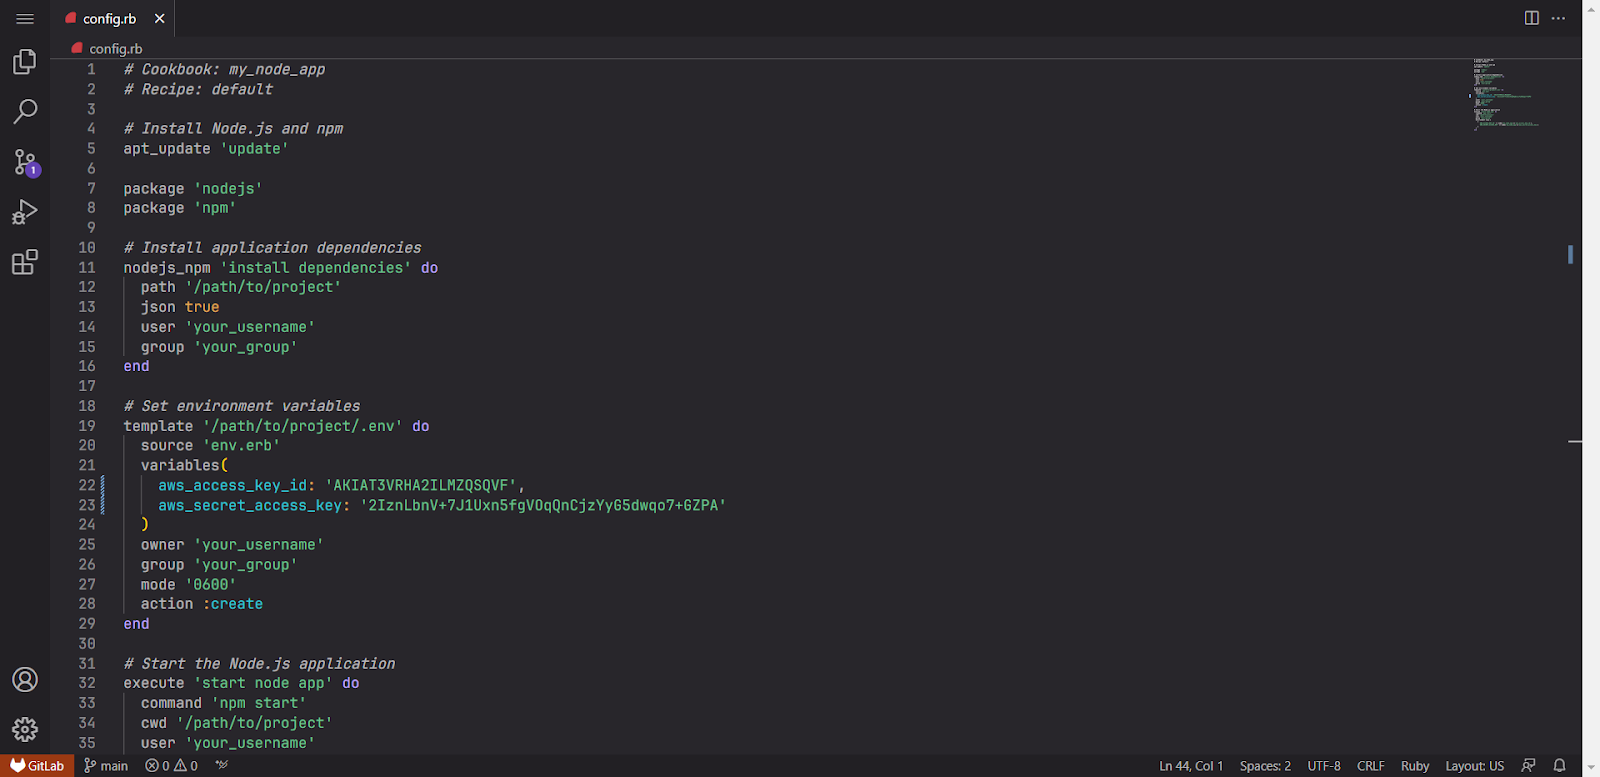Click the apt_update 'update' line
Viewport: 1600px width, 777px height.
pyautogui.click(x=206, y=149)
